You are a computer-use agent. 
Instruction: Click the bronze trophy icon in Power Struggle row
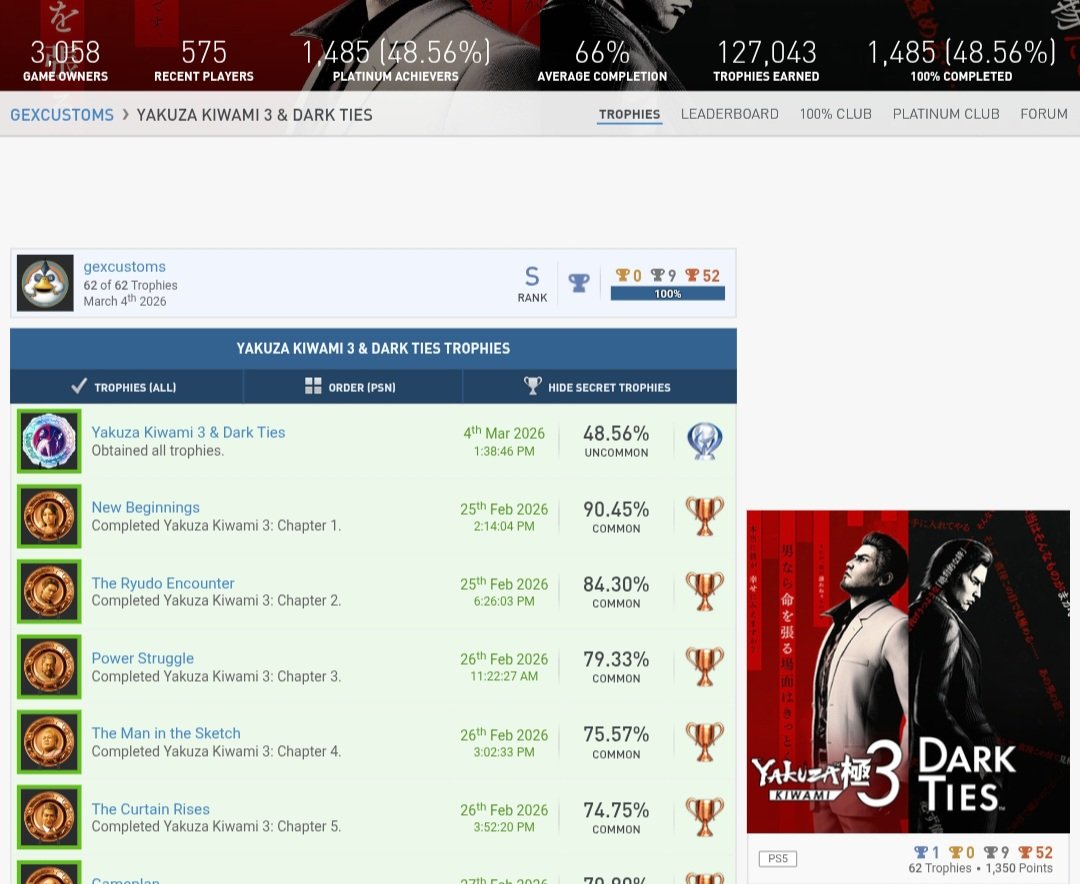705,666
